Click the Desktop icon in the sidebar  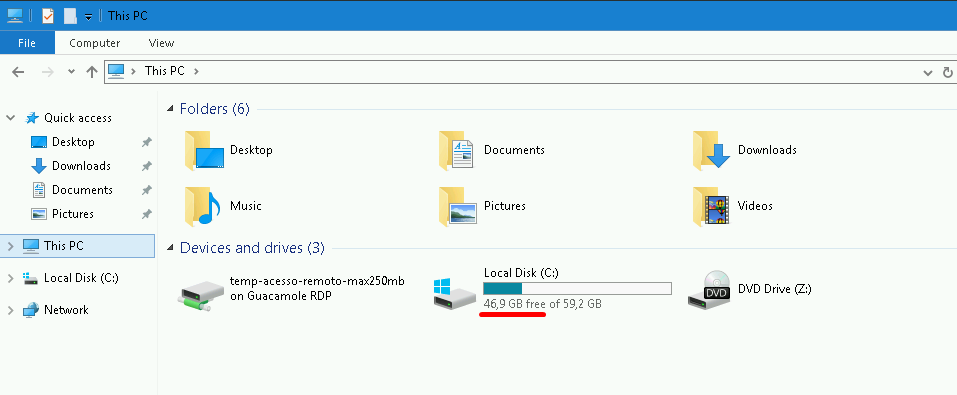38,142
